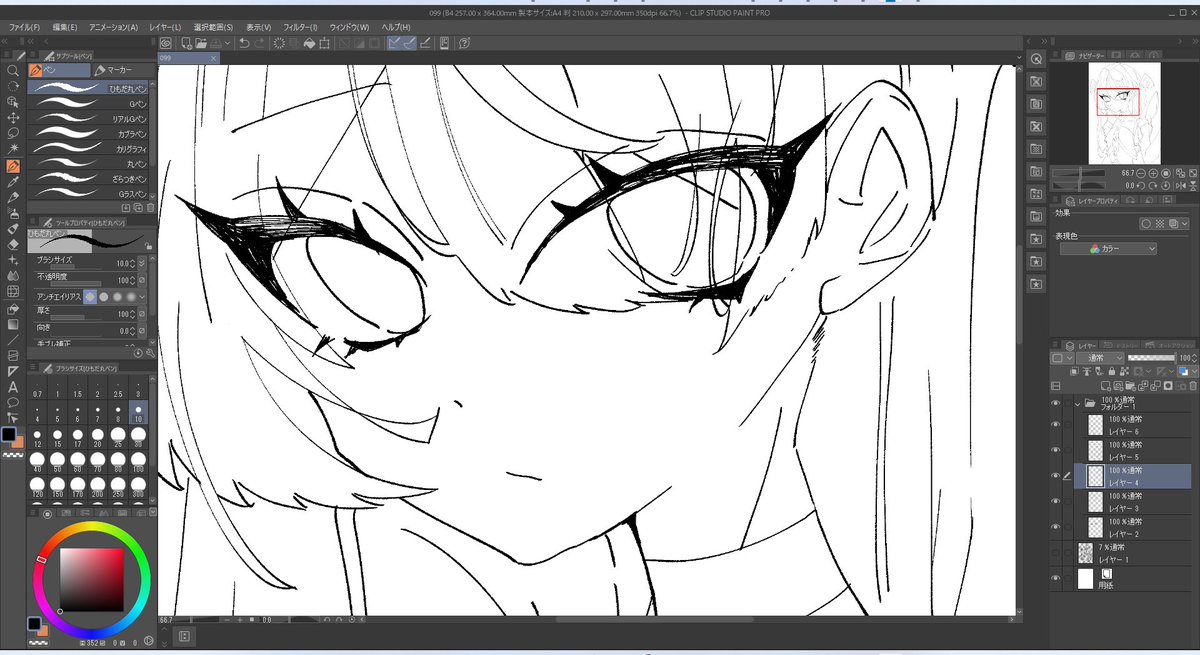Click the help question mark icon
The width and height of the screenshot is (1200, 655).
click(x=465, y=43)
